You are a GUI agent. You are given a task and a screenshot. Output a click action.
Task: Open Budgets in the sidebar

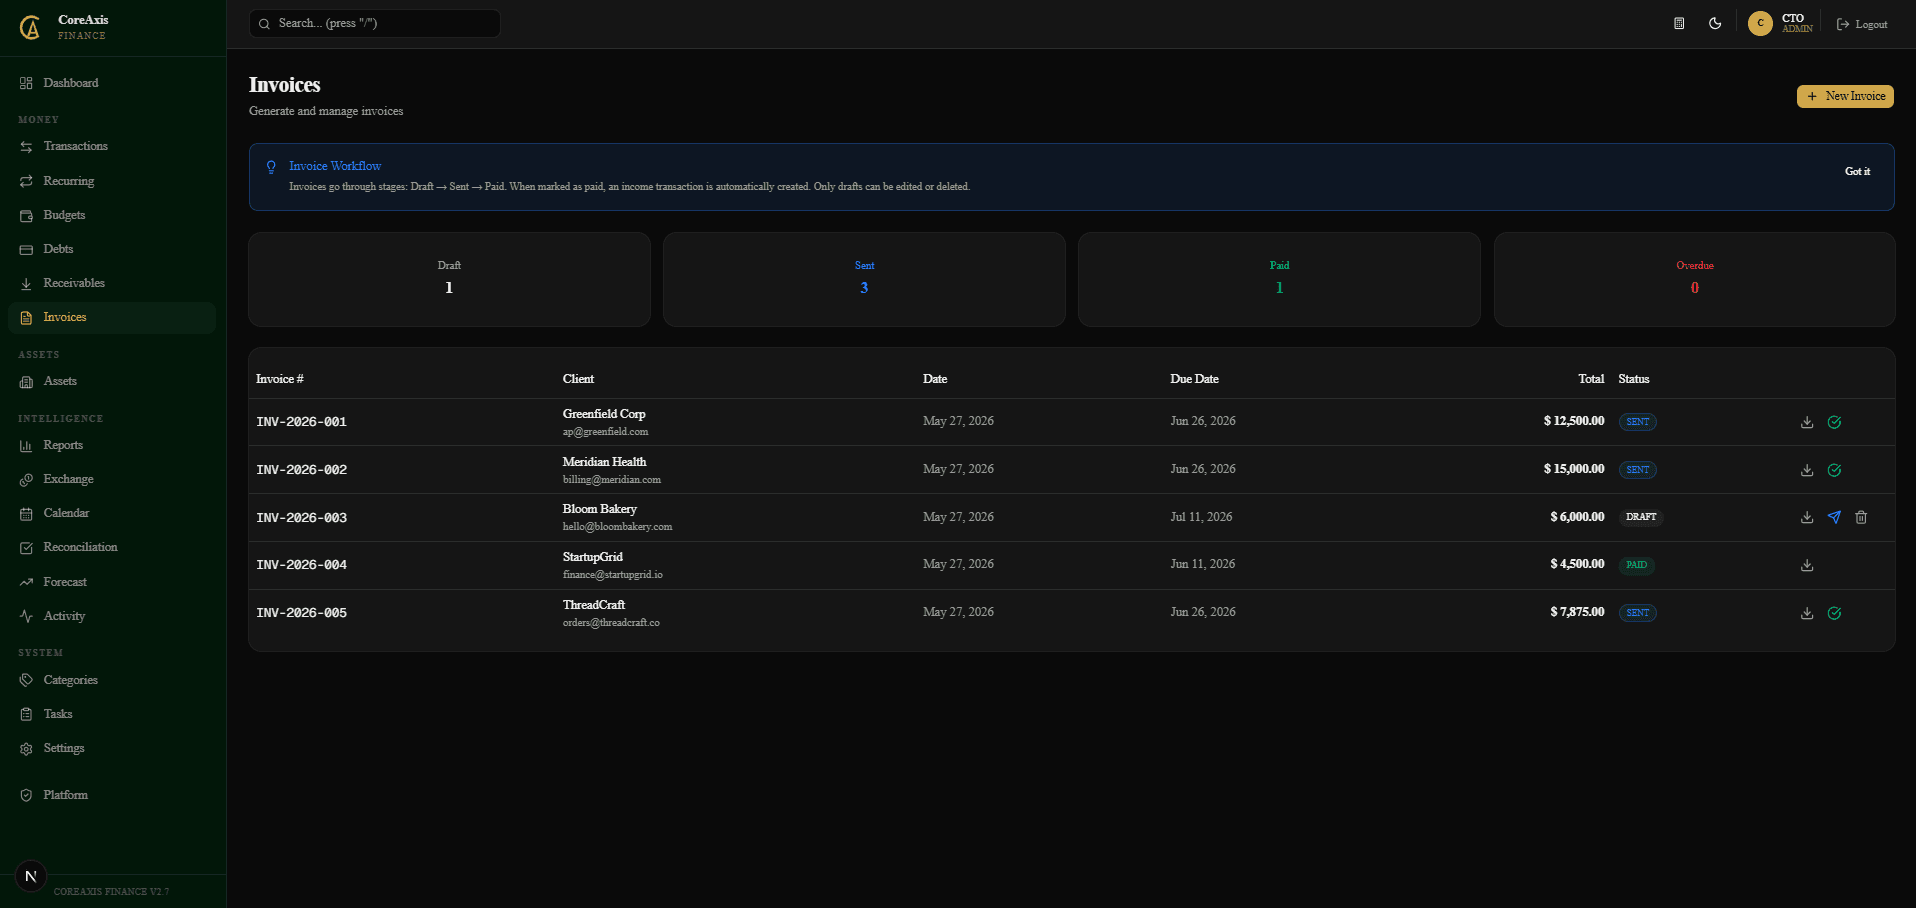click(112, 215)
